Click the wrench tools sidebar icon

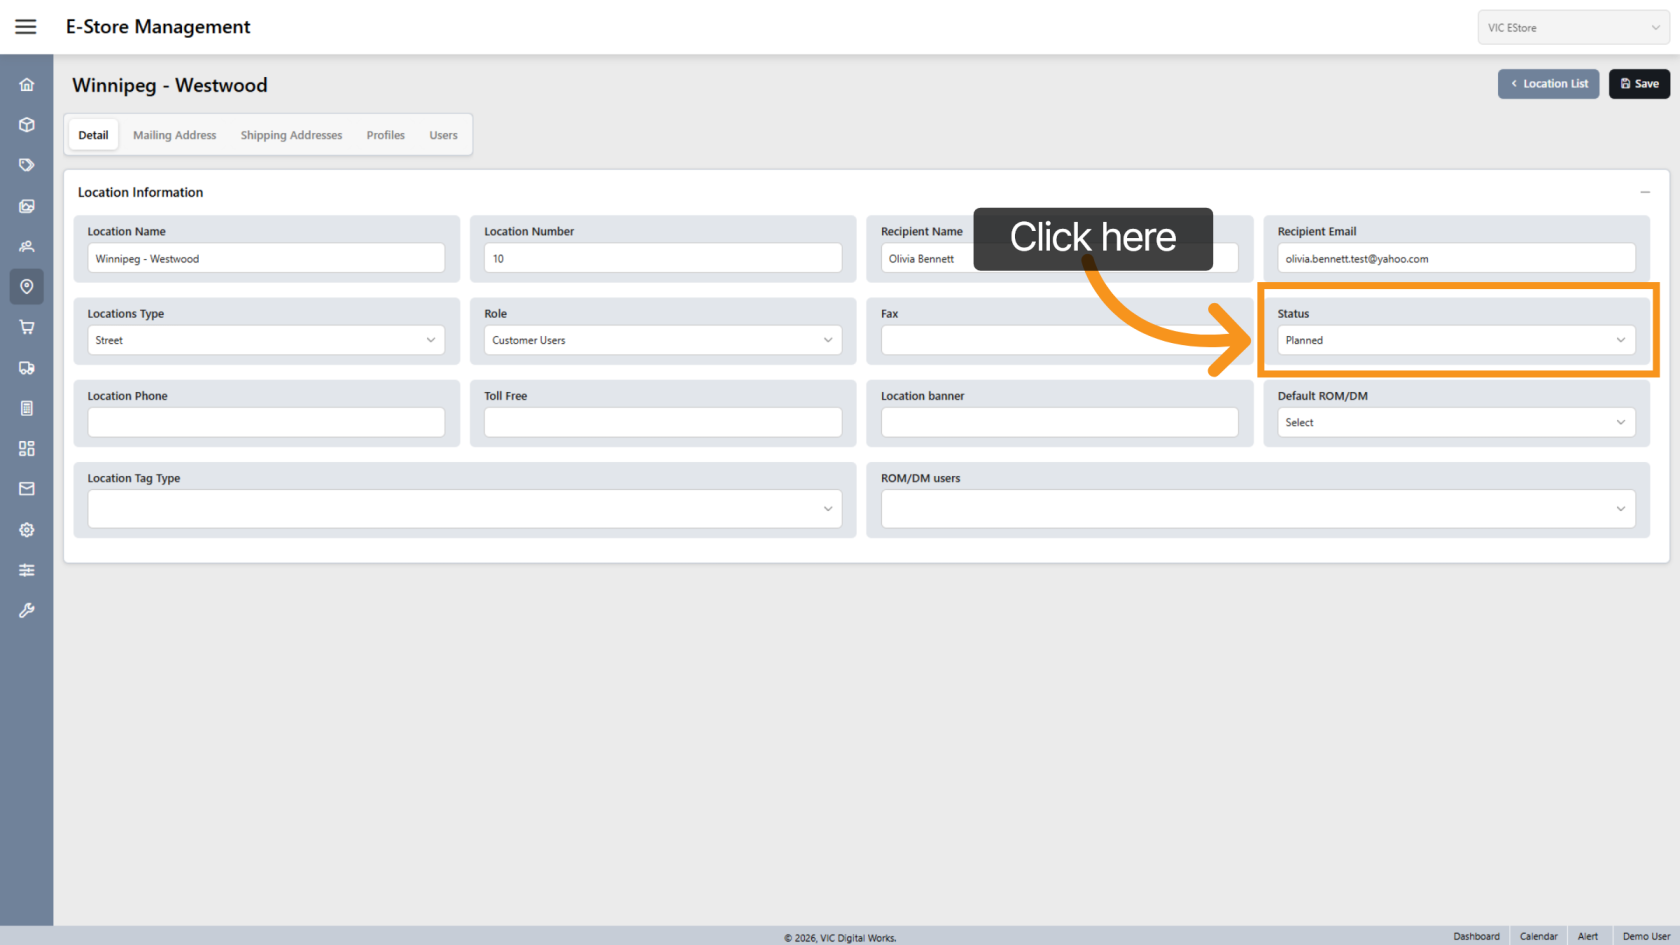tap(27, 610)
